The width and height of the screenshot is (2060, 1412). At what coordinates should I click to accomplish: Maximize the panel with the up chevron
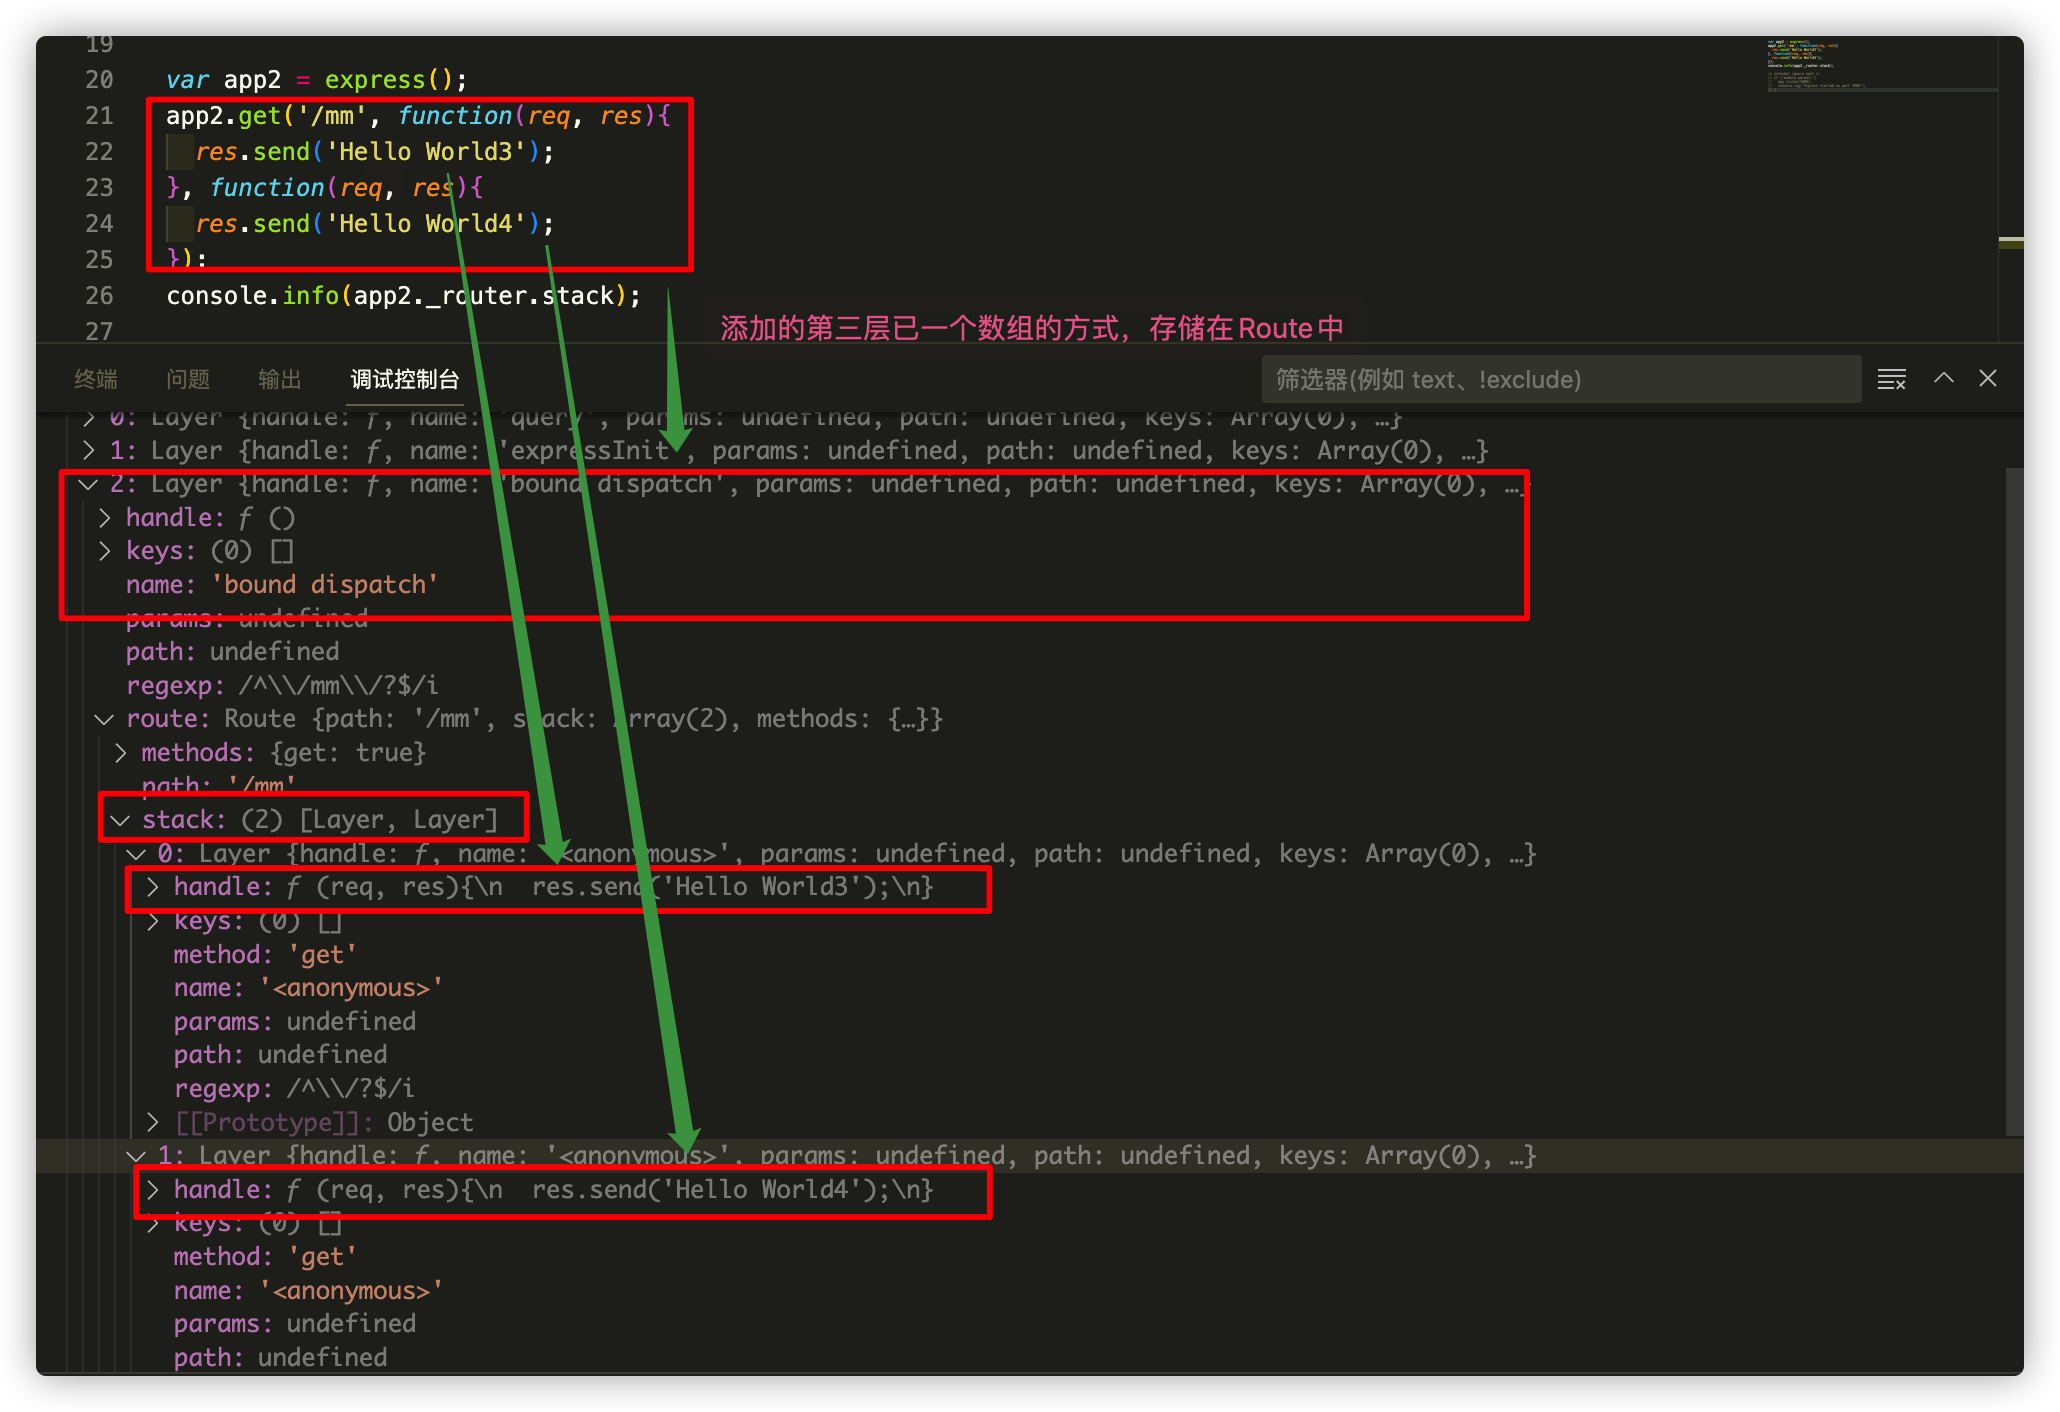coord(1943,378)
